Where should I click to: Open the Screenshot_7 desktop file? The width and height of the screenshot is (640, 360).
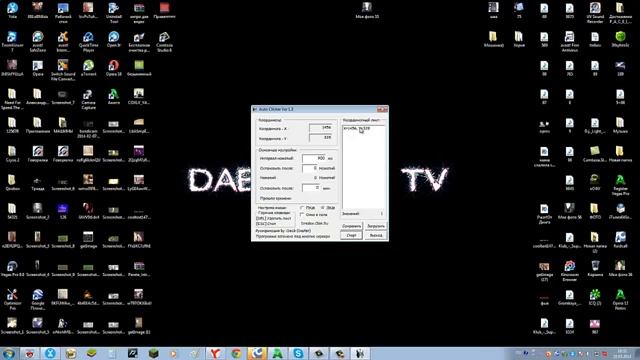[x=63, y=97]
